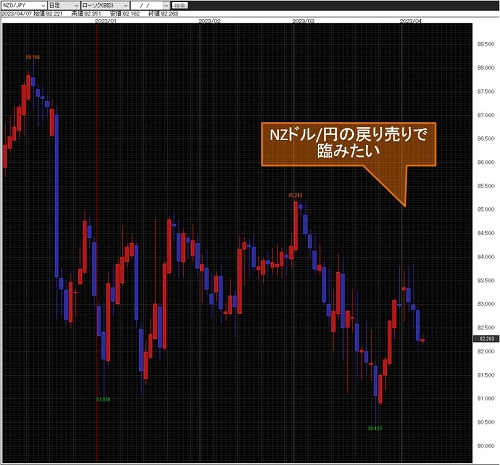Click the small button right of date field
This screenshot has width=500, height=465.
pyautogui.click(x=180, y=6)
